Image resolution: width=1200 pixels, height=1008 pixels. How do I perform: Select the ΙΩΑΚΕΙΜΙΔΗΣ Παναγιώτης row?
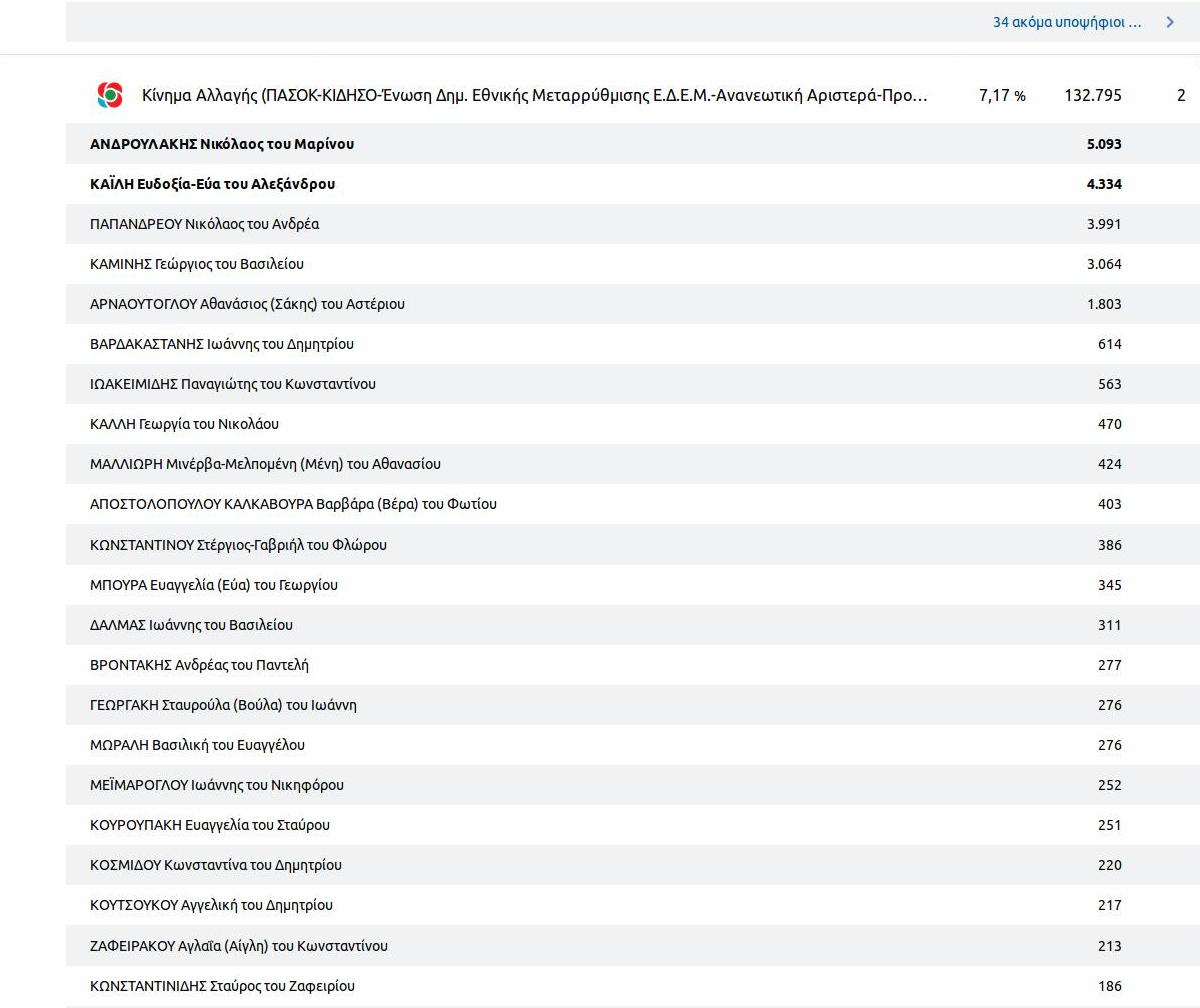pyautogui.click(x=633, y=384)
